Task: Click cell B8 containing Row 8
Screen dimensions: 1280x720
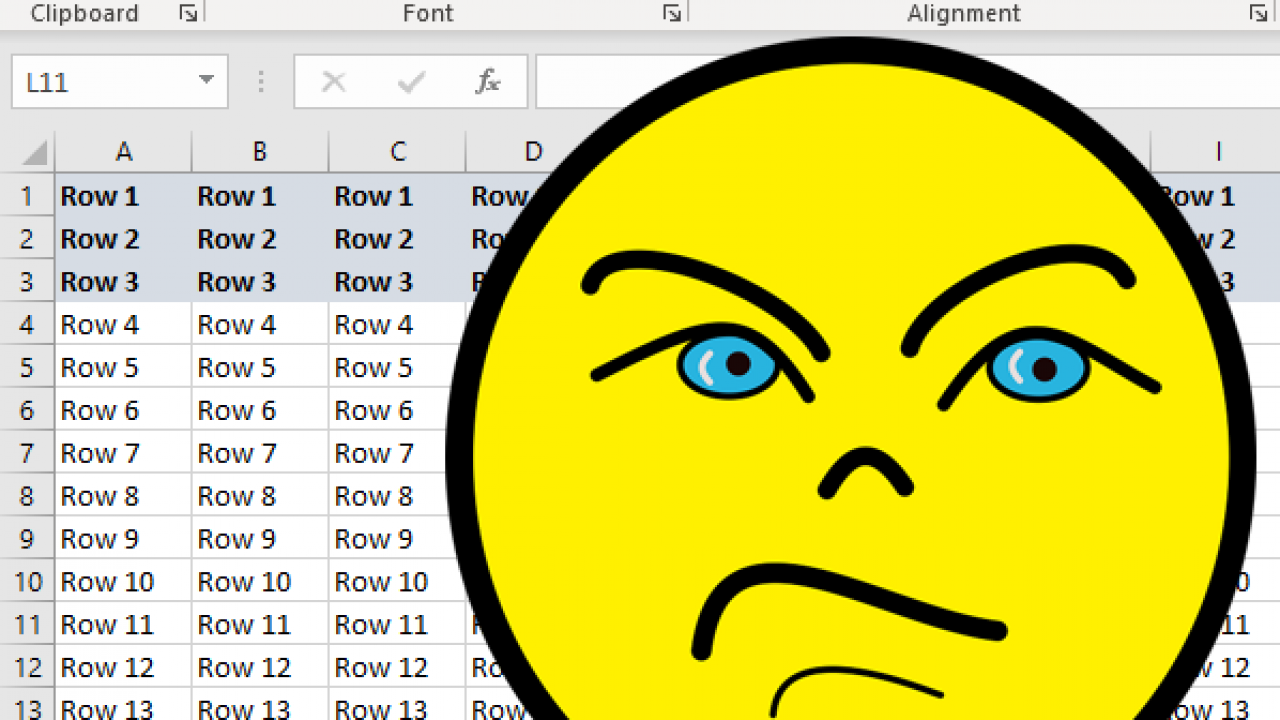Action: click(260, 497)
